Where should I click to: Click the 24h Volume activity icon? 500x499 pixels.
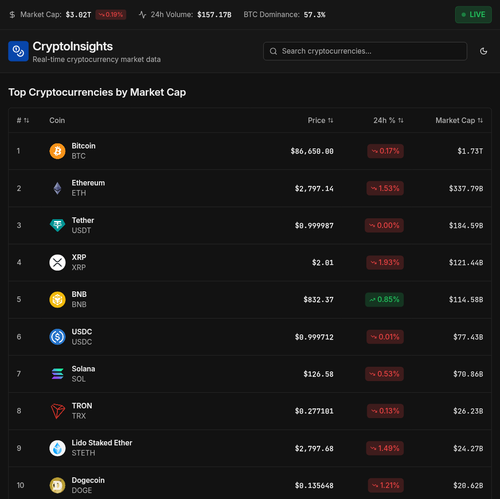142,15
